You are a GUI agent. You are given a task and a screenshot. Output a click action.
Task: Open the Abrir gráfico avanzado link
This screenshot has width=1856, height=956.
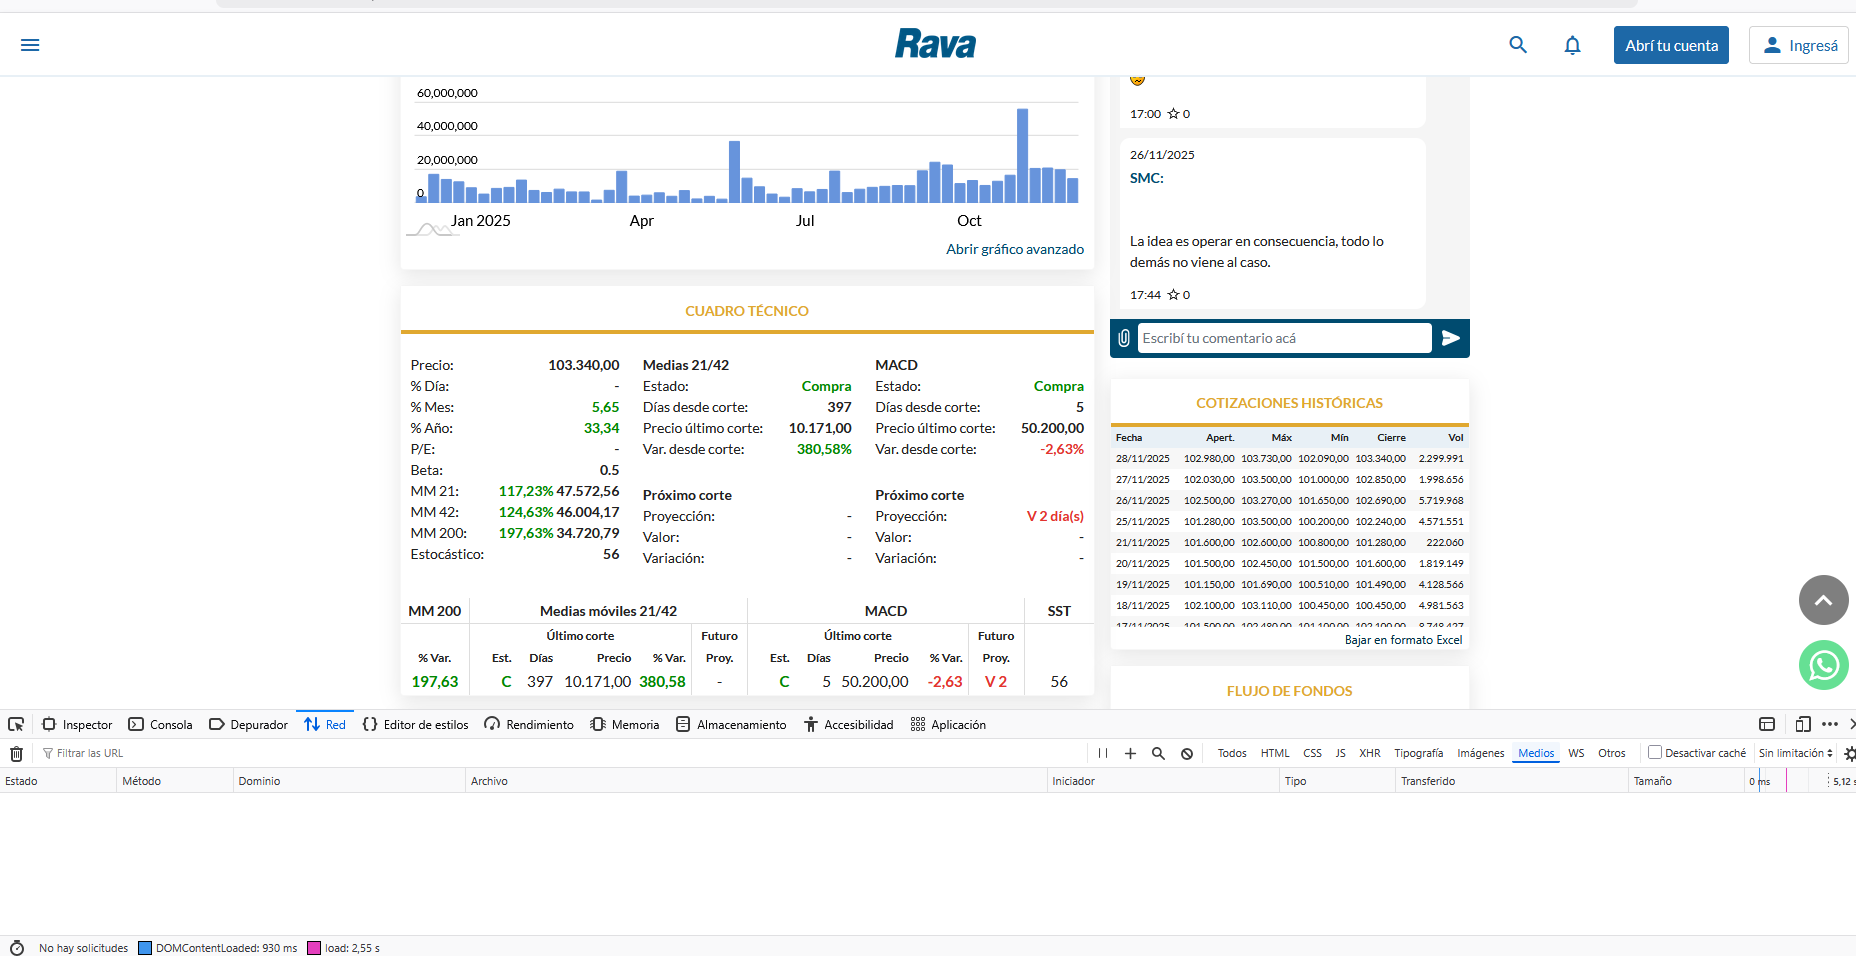1014,249
